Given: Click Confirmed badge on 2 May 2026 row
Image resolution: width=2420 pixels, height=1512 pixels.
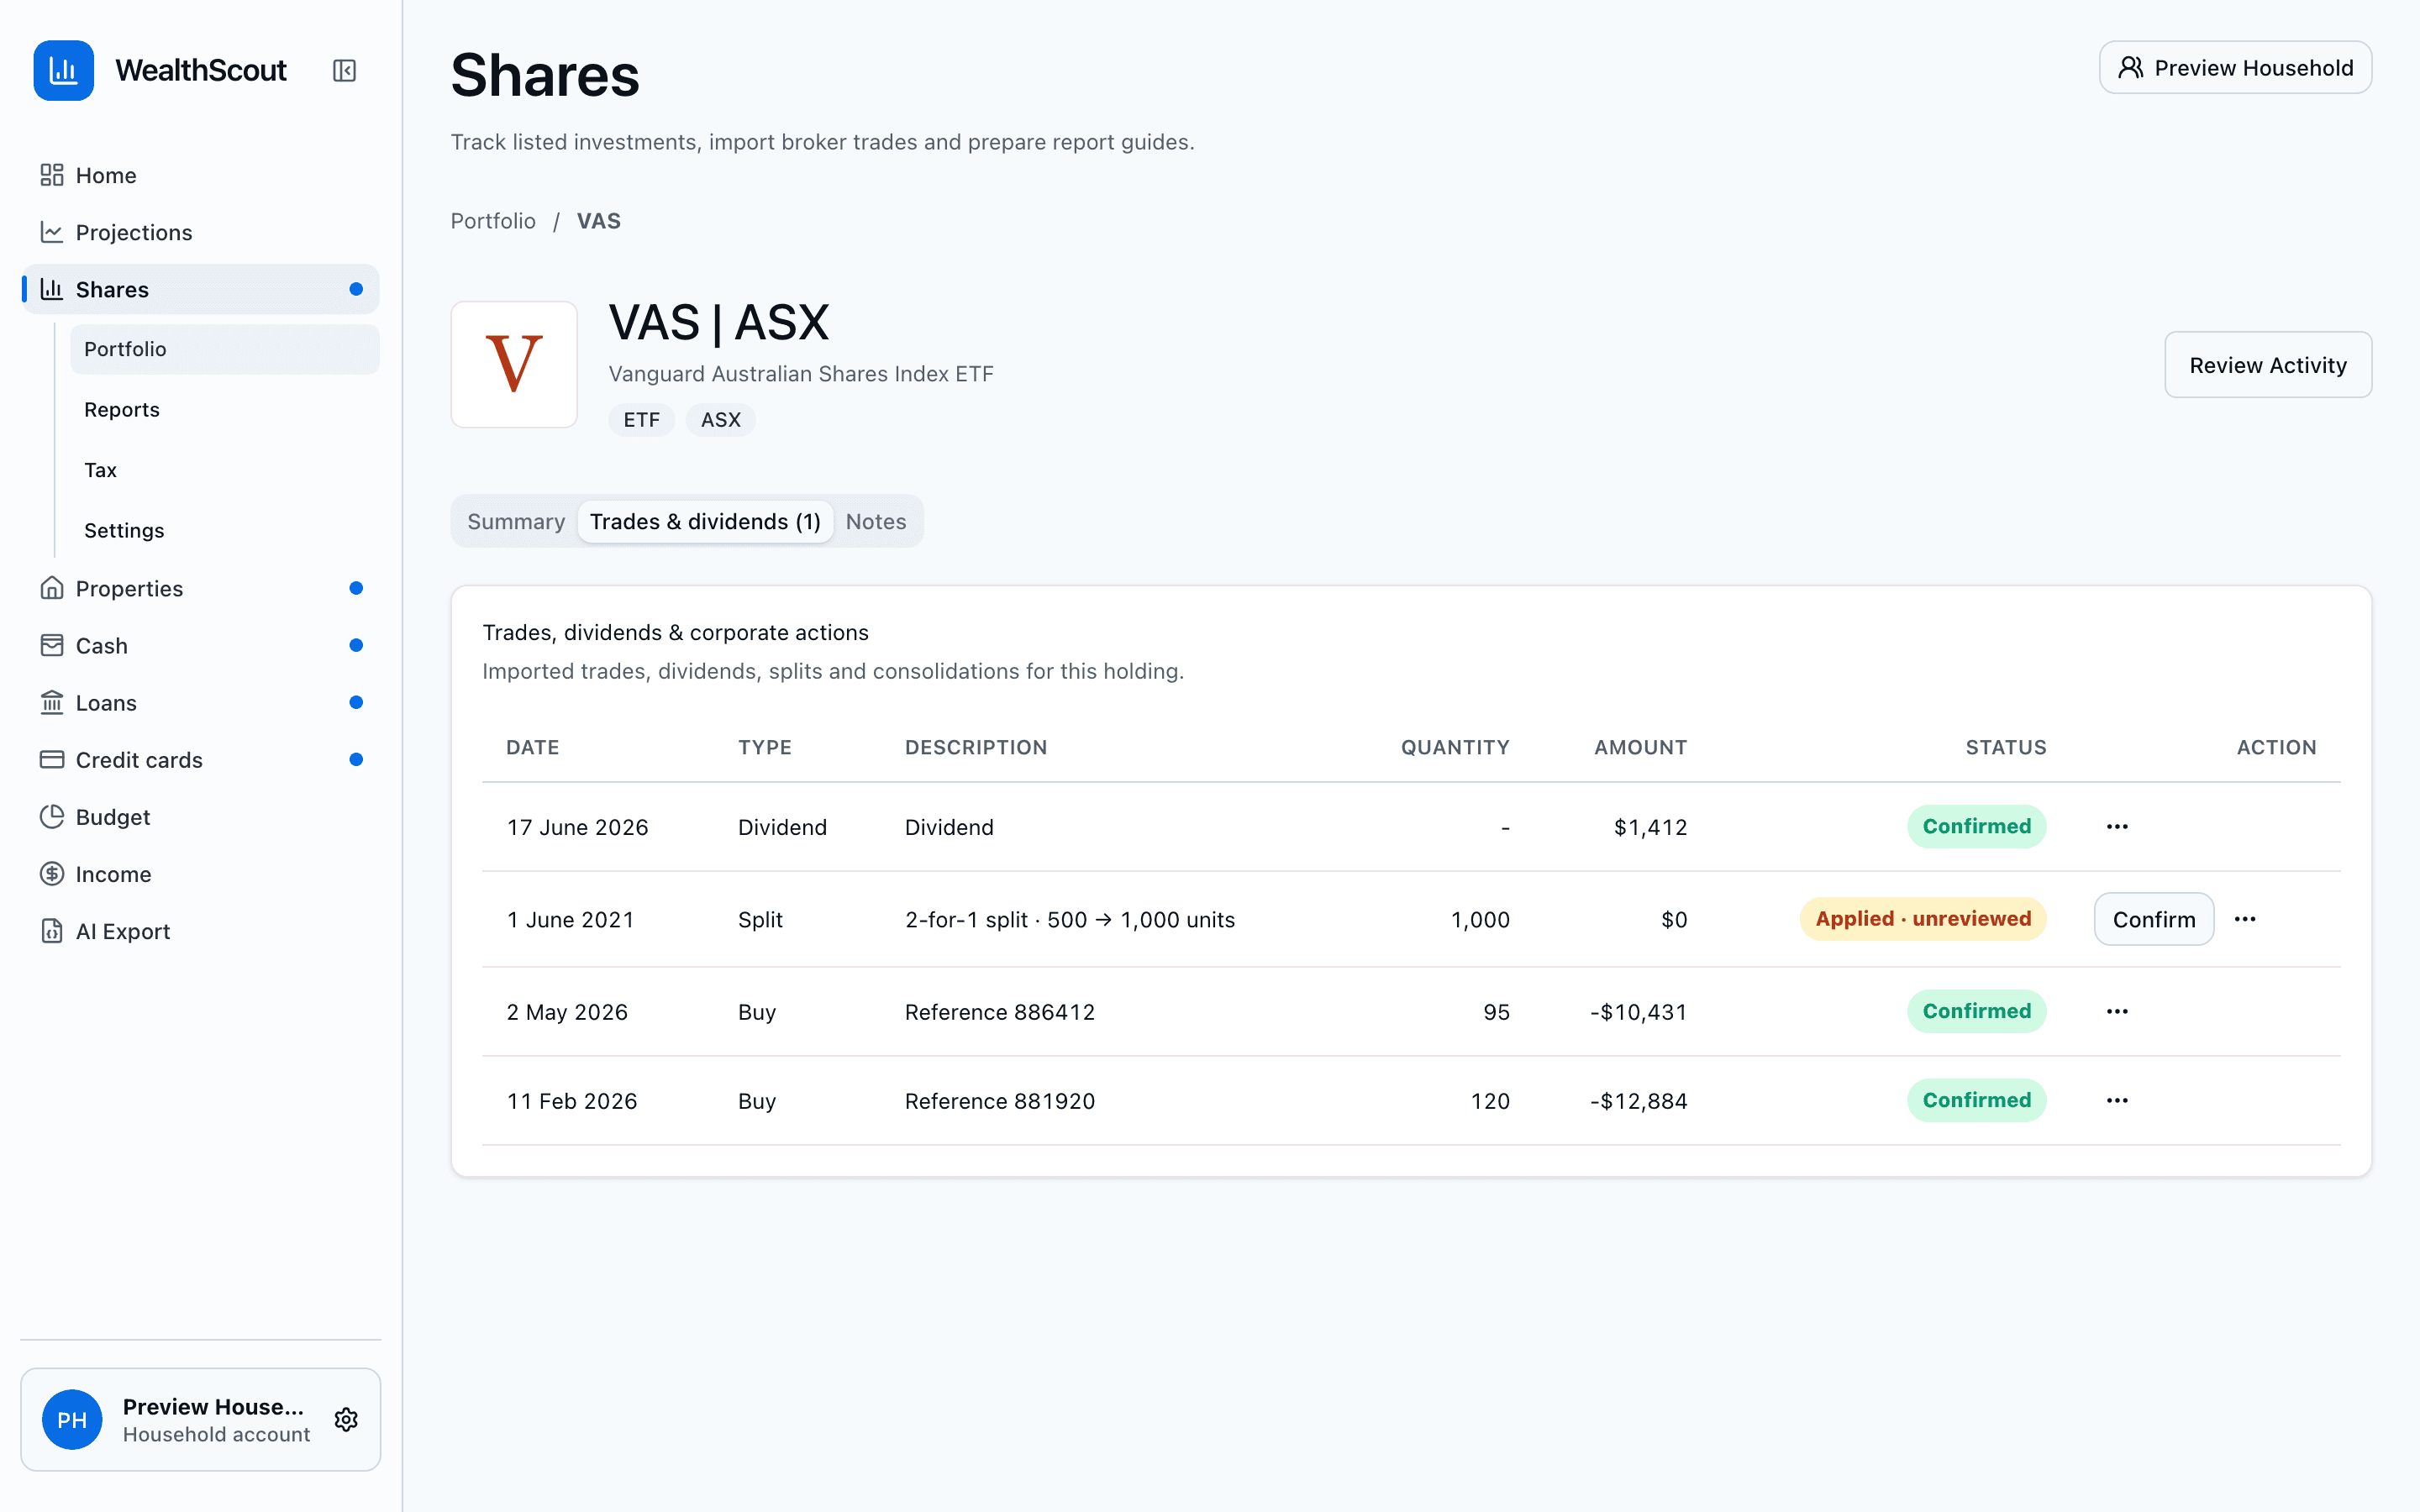Looking at the screenshot, I should (1976, 1011).
